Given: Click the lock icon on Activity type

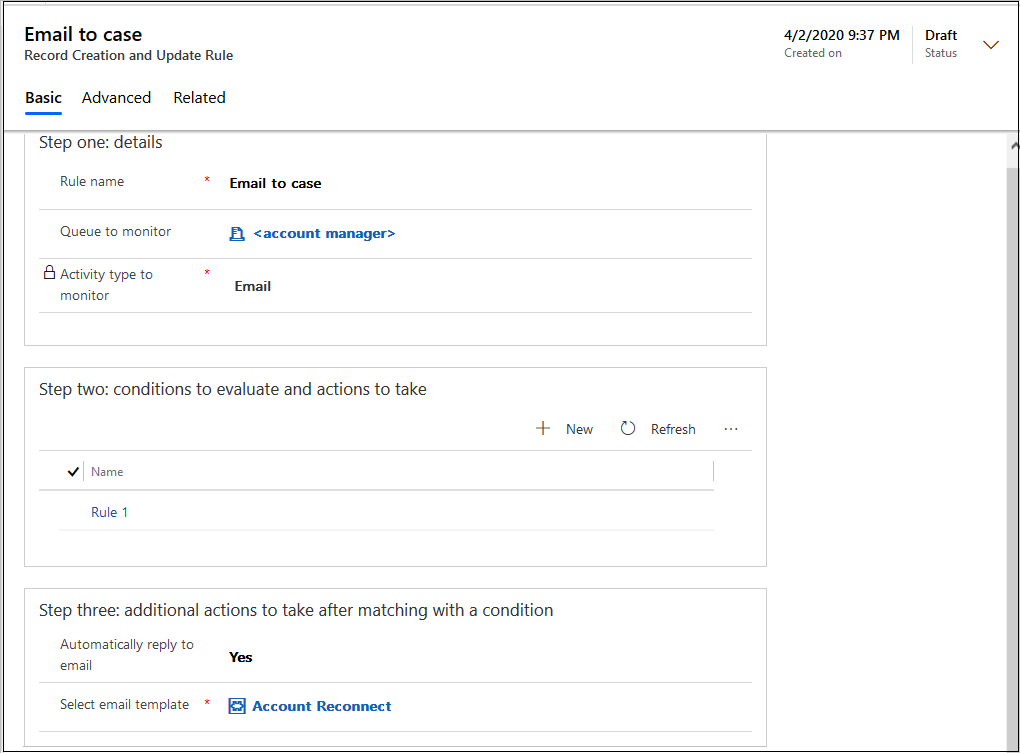Looking at the screenshot, I should point(49,272).
